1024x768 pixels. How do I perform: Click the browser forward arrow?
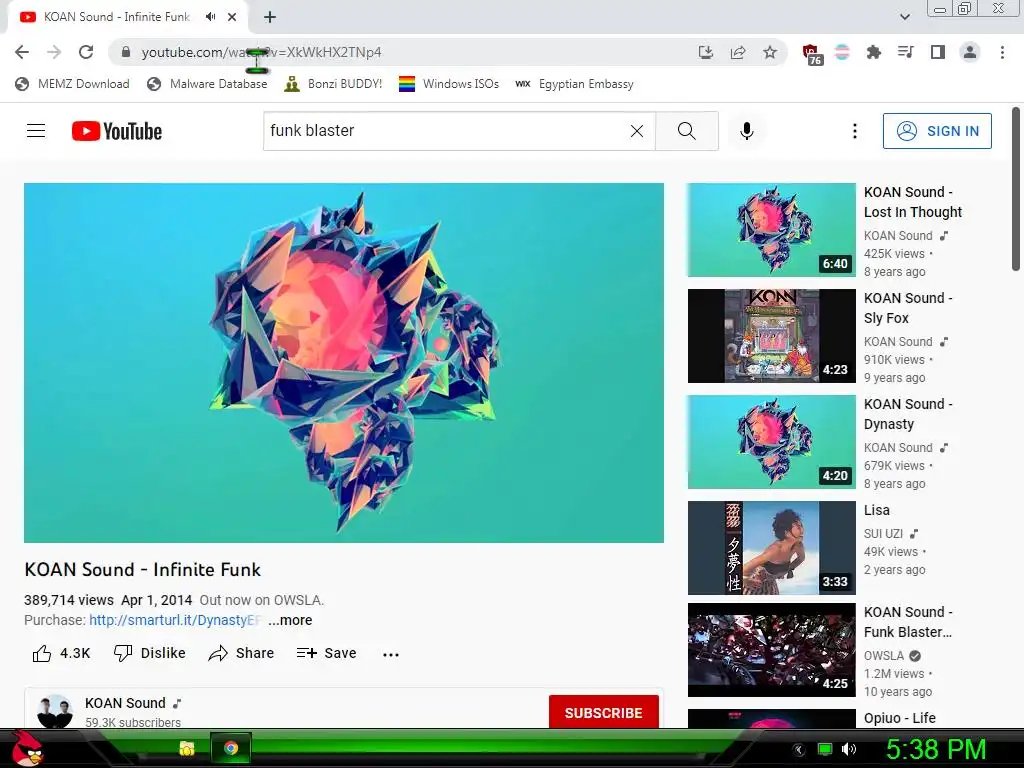(x=54, y=52)
